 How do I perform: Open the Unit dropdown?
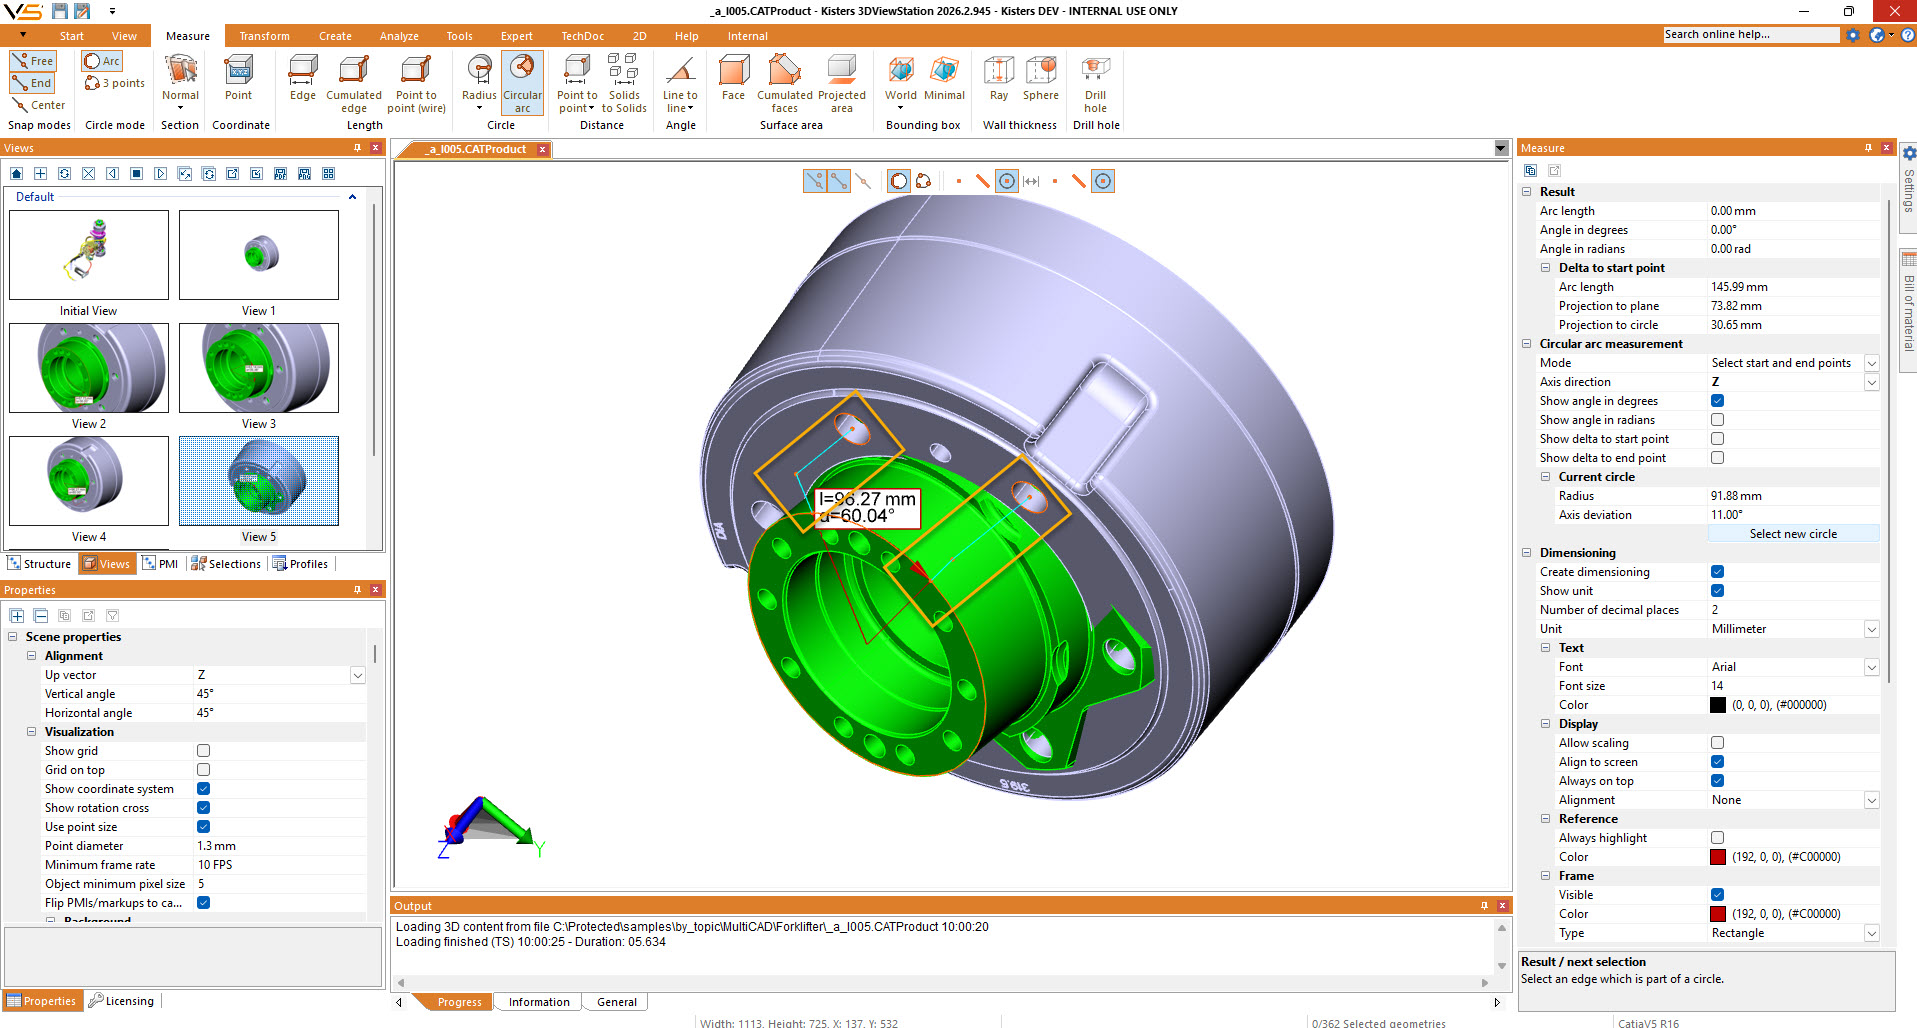pyautogui.click(x=1871, y=629)
